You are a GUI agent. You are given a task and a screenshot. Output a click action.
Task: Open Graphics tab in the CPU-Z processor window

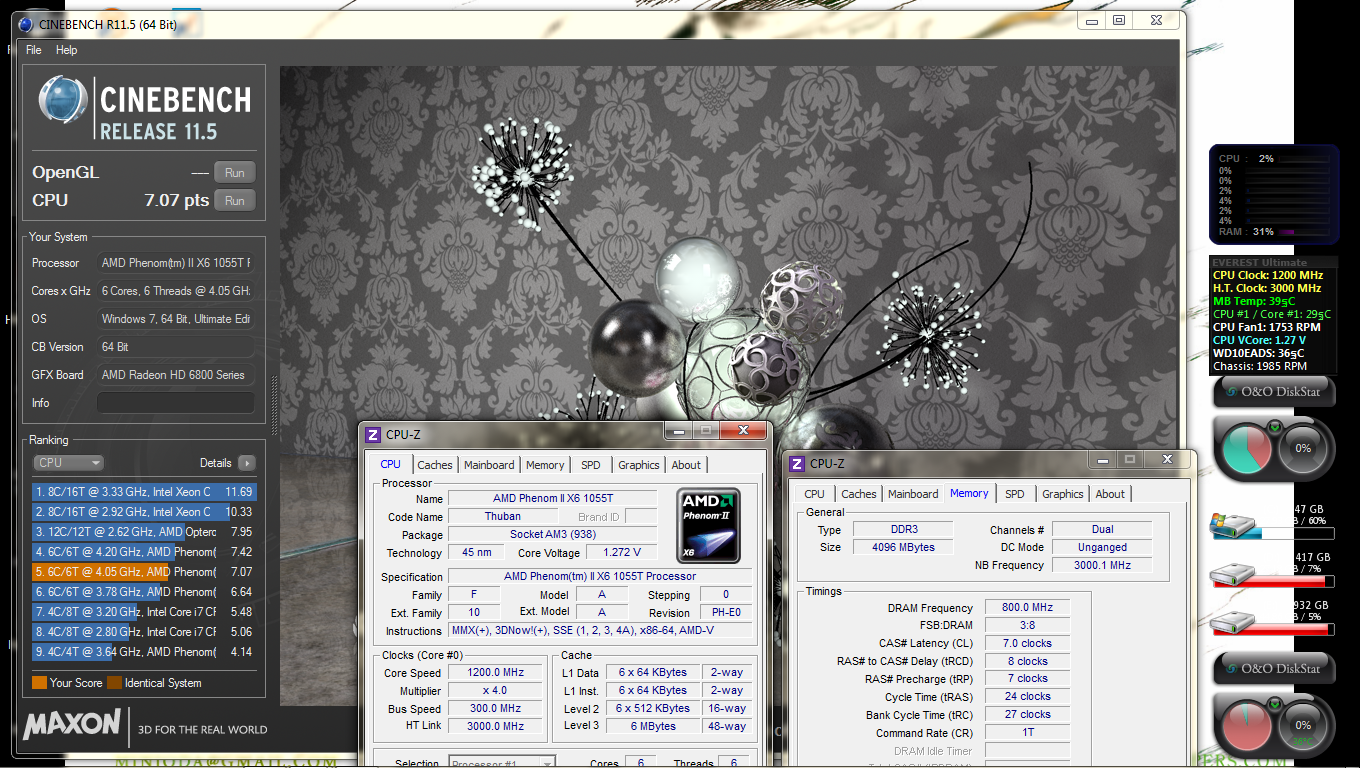click(639, 465)
